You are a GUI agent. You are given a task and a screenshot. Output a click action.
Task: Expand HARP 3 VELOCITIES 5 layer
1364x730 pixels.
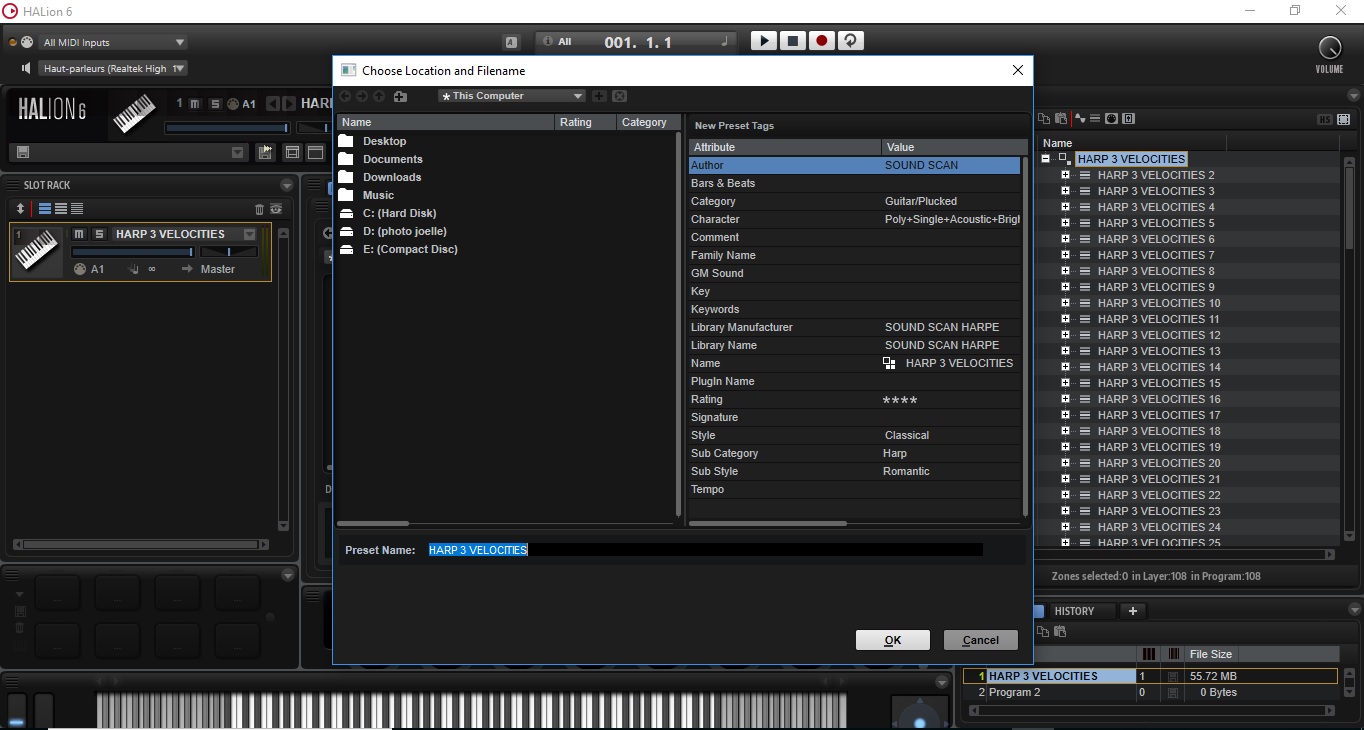point(1065,223)
